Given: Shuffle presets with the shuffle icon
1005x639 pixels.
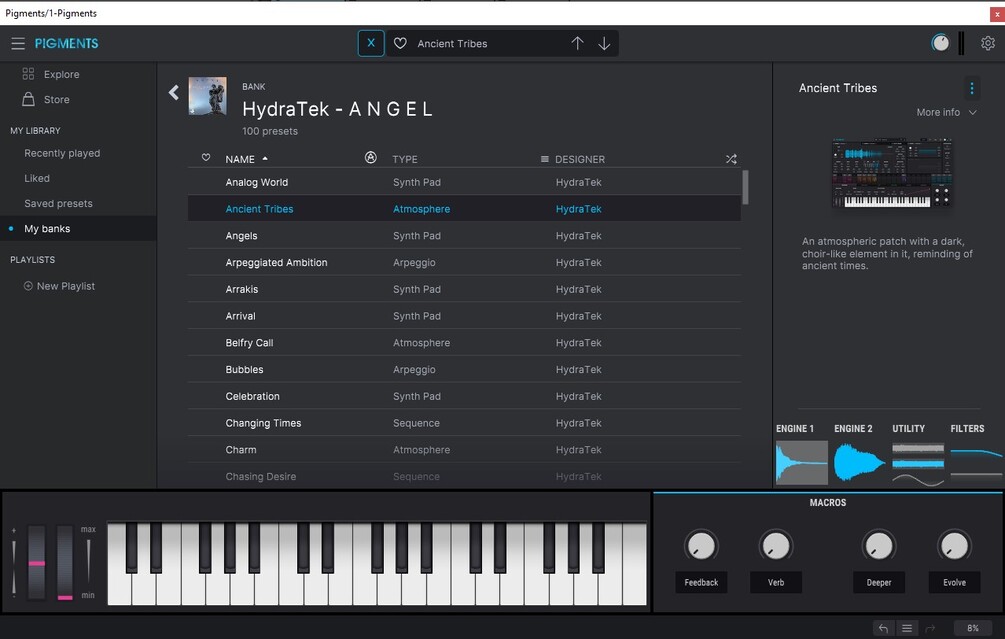Looking at the screenshot, I should [x=731, y=159].
